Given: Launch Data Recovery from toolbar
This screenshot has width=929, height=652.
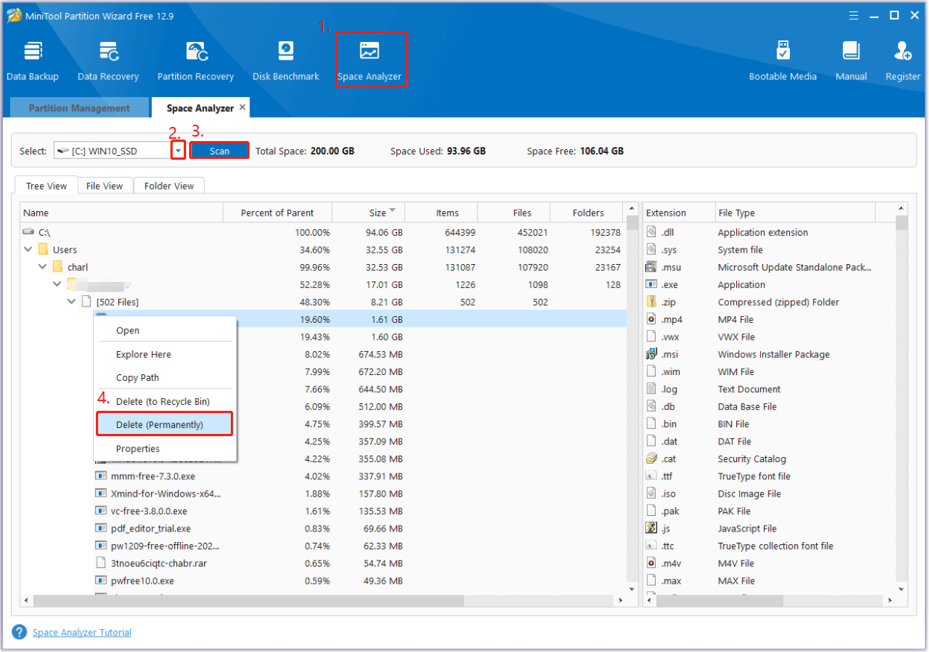Looking at the screenshot, I should pyautogui.click(x=108, y=60).
